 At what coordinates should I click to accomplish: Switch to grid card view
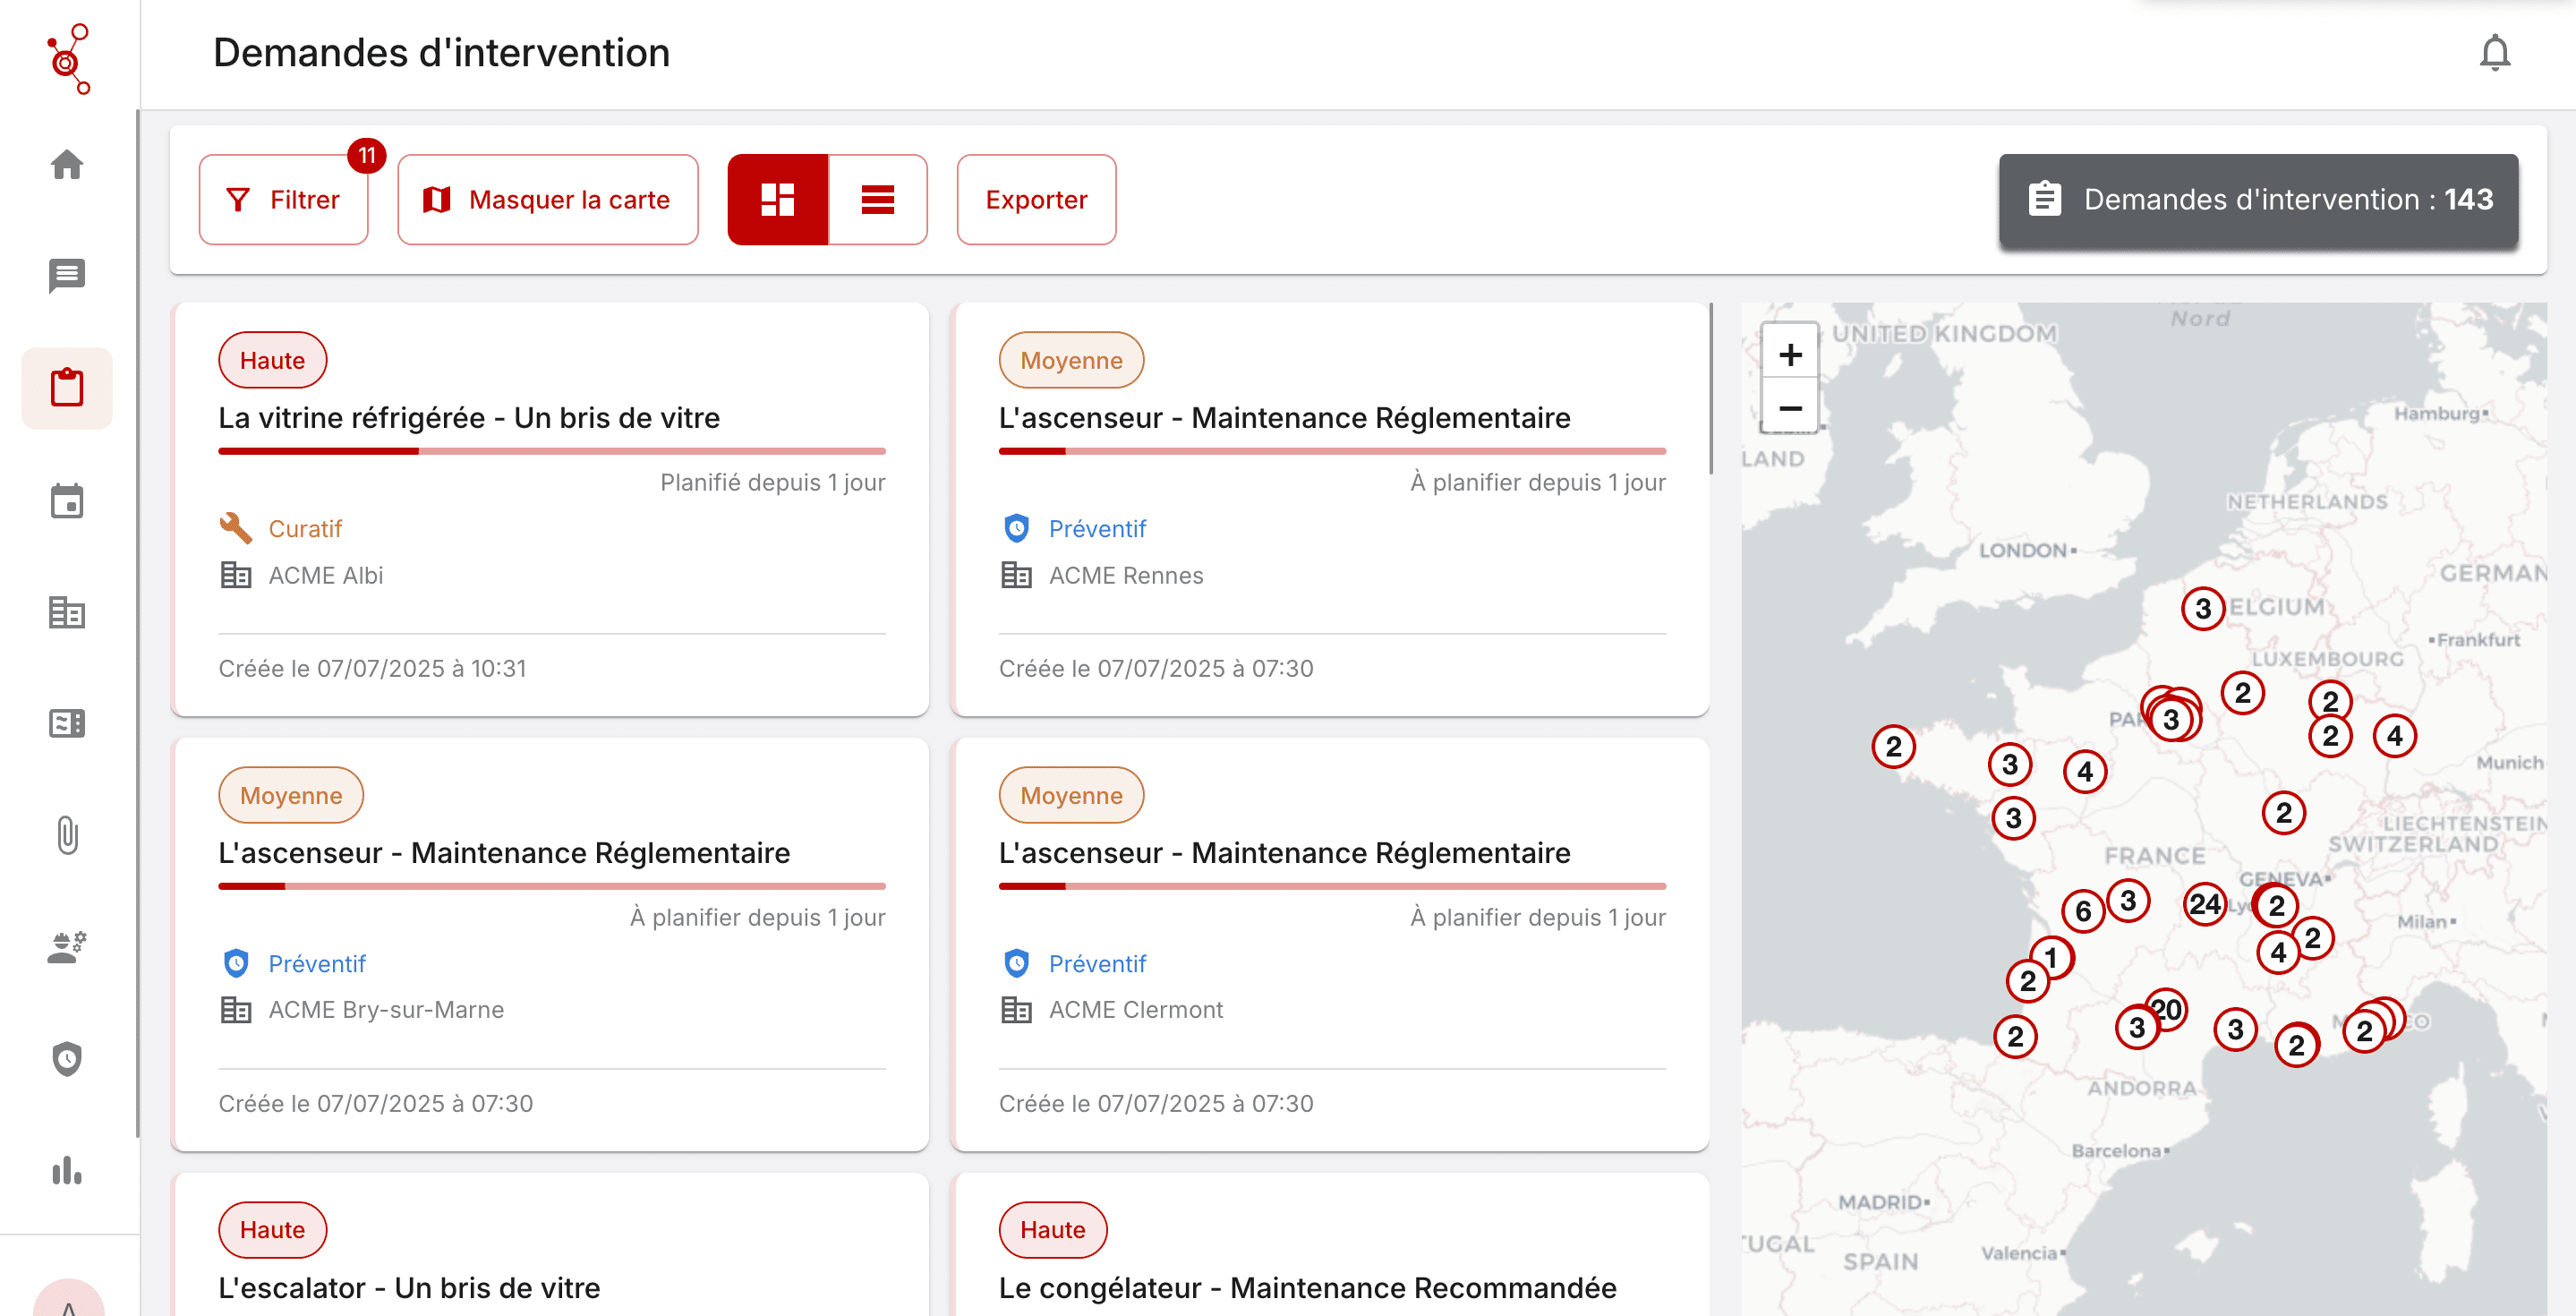coord(778,199)
